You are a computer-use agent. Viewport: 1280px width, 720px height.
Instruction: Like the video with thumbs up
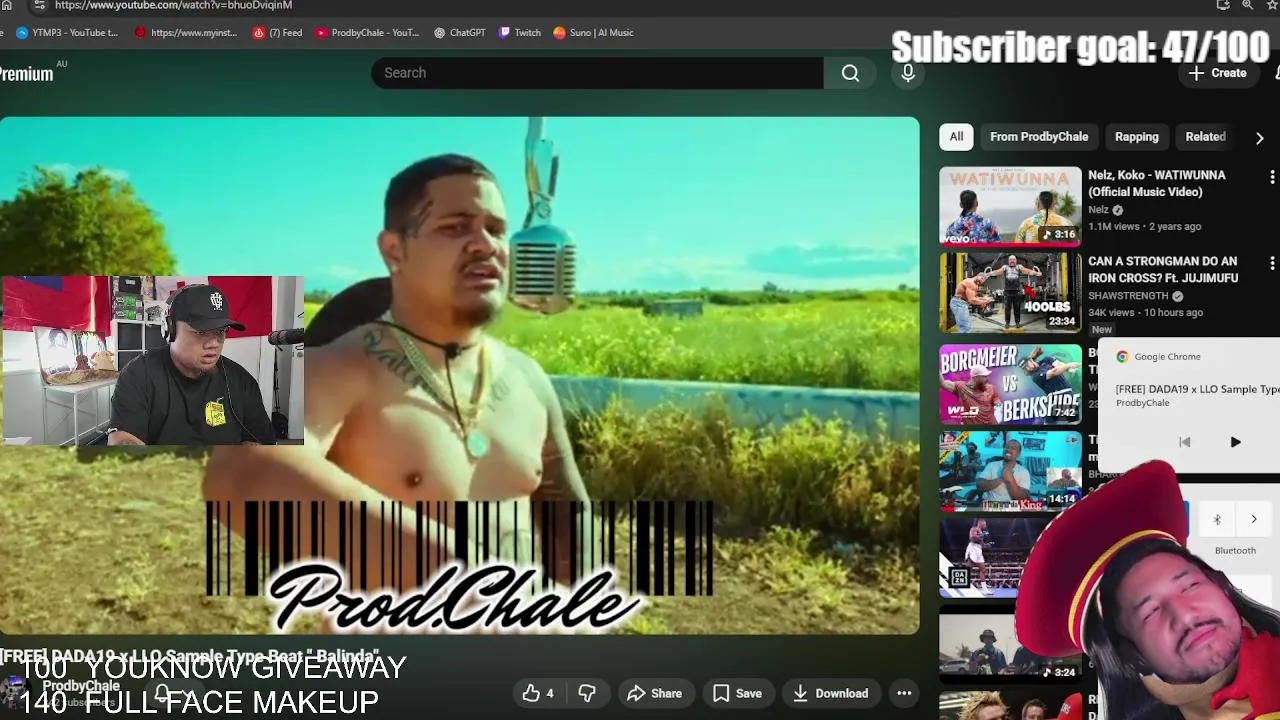pos(538,693)
